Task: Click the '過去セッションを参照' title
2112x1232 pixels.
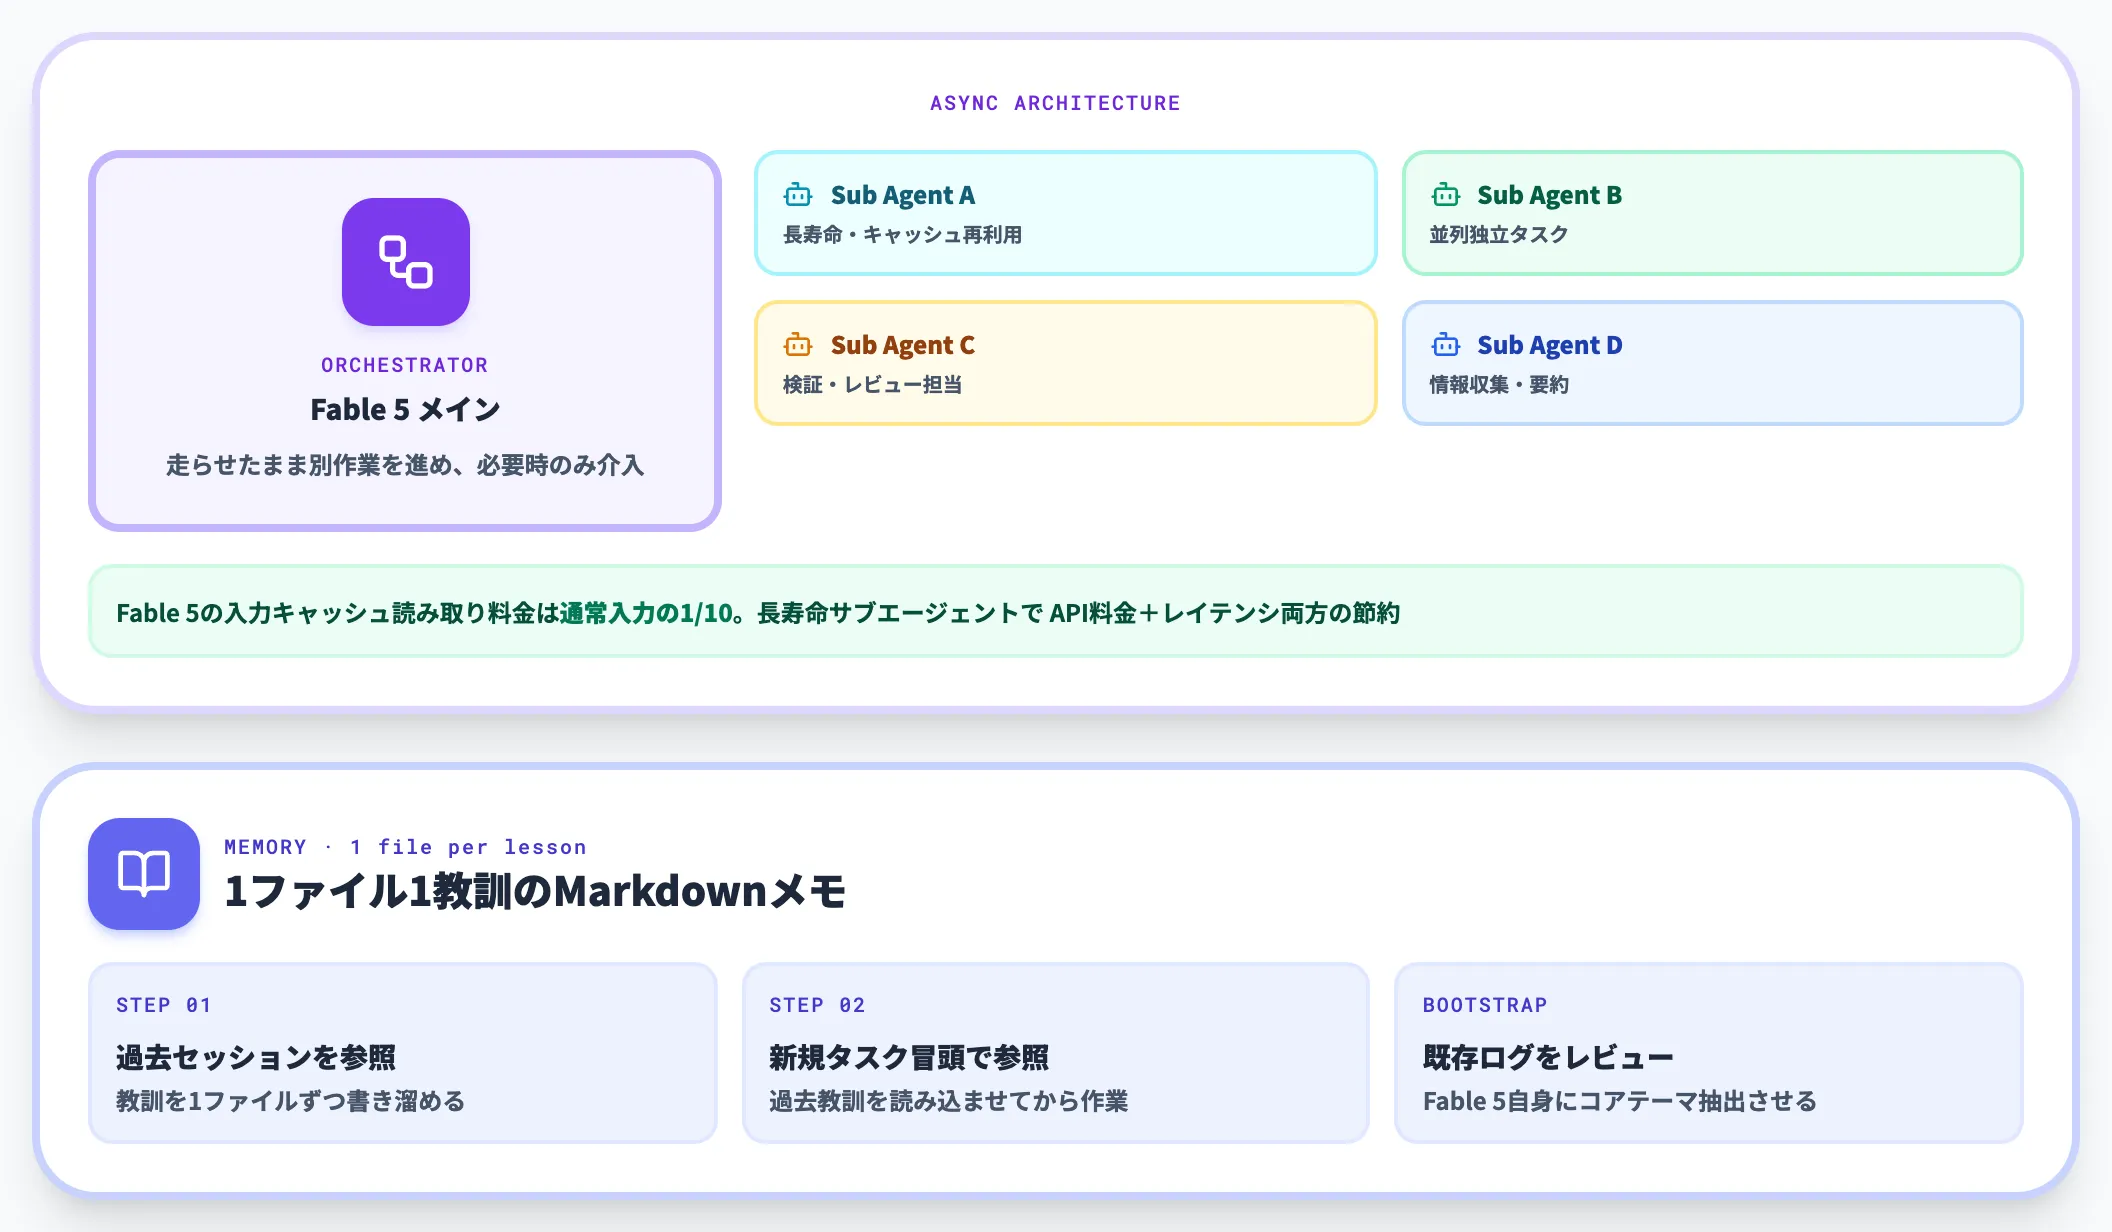Action: click(255, 1057)
